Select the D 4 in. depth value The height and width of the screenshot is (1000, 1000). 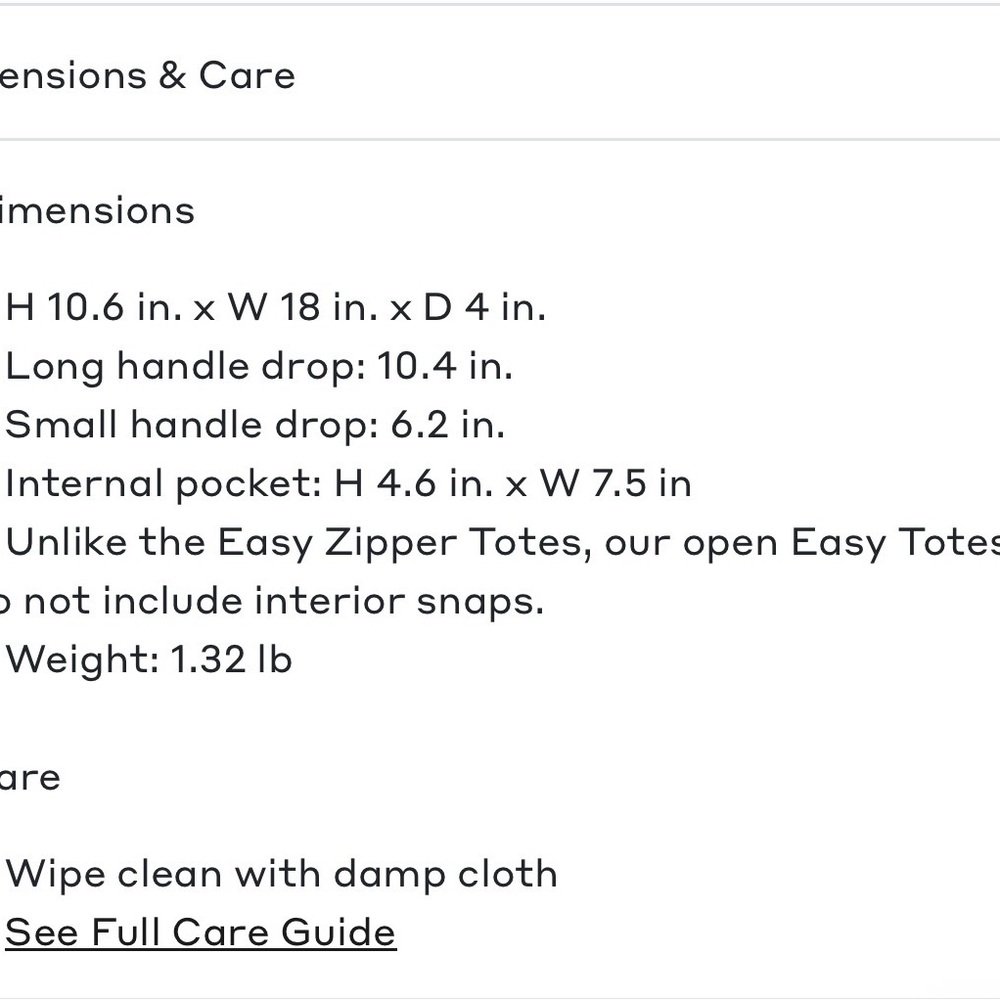click(x=485, y=307)
